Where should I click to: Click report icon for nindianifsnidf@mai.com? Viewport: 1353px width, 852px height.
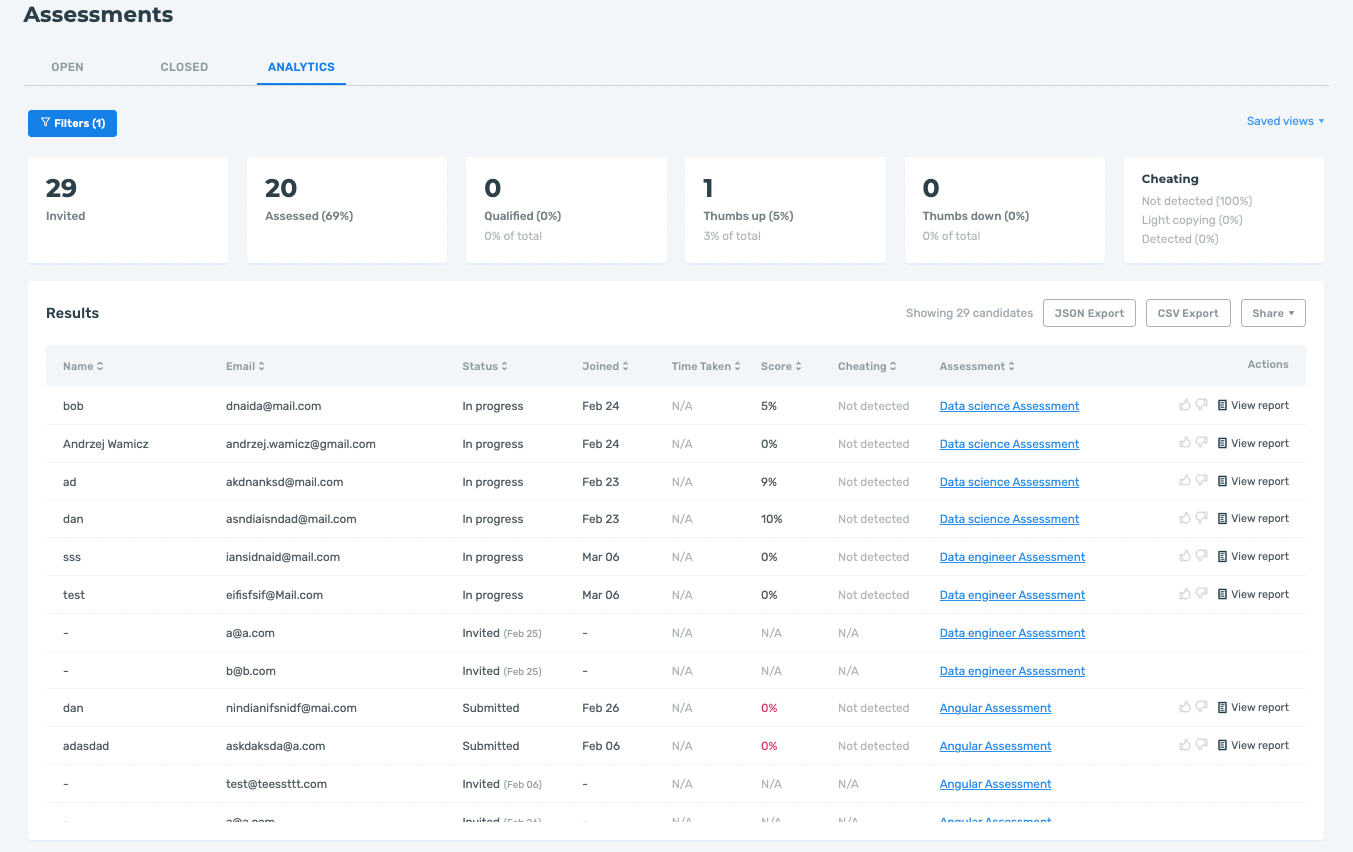click(x=1222, y=708)
